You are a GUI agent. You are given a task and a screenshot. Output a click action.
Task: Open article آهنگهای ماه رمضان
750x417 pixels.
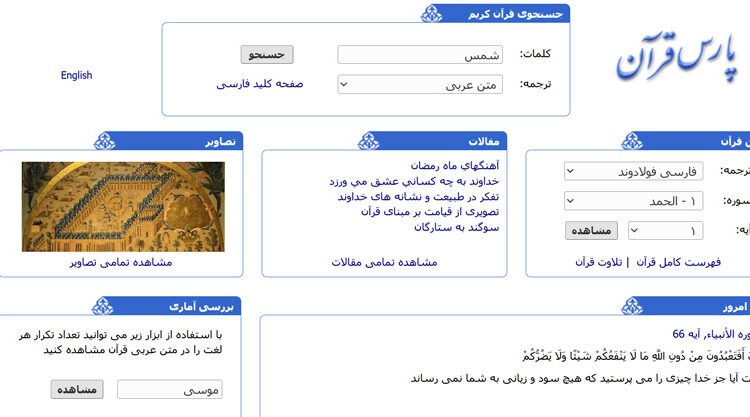coord(454,164)
